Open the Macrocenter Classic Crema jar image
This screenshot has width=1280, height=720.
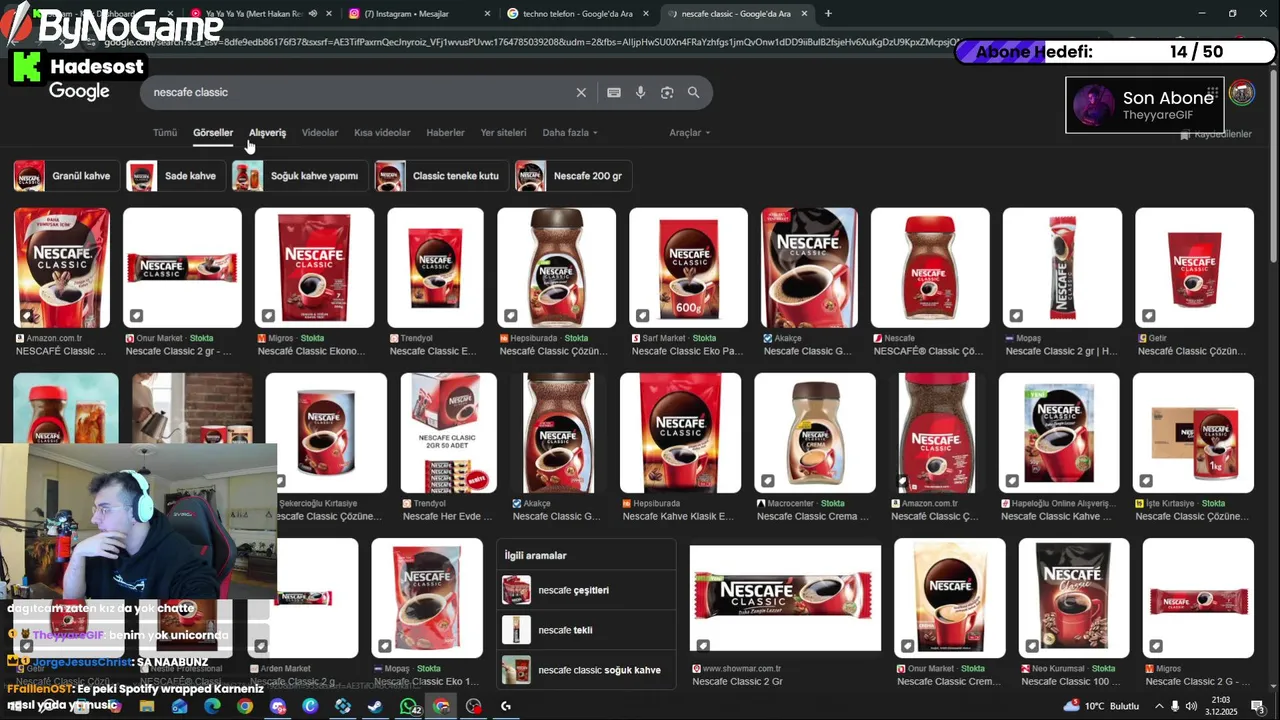pos(815,433)
